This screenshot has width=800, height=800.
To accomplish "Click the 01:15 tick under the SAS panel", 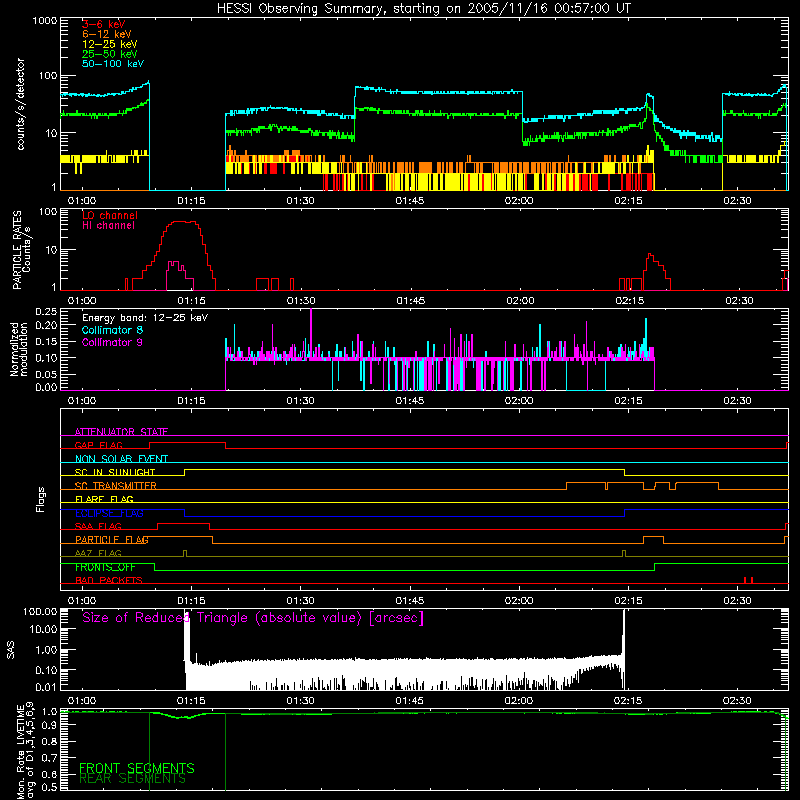I will point(191,701).
